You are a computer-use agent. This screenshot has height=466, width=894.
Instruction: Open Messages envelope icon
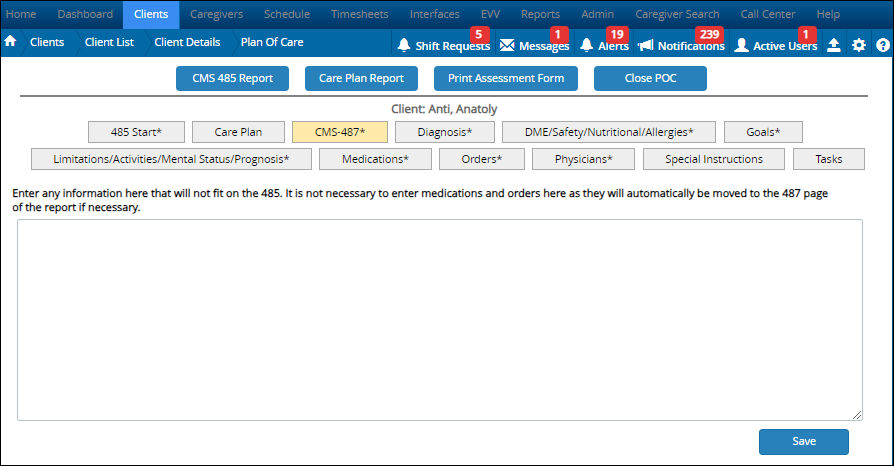pos(507,46)
